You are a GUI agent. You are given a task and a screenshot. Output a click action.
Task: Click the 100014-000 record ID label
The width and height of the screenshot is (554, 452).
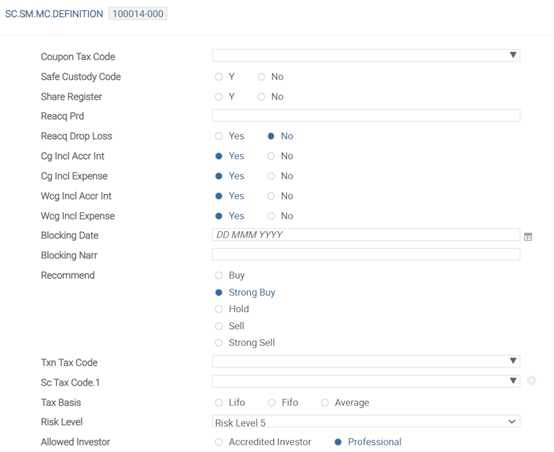click(138, 14)
